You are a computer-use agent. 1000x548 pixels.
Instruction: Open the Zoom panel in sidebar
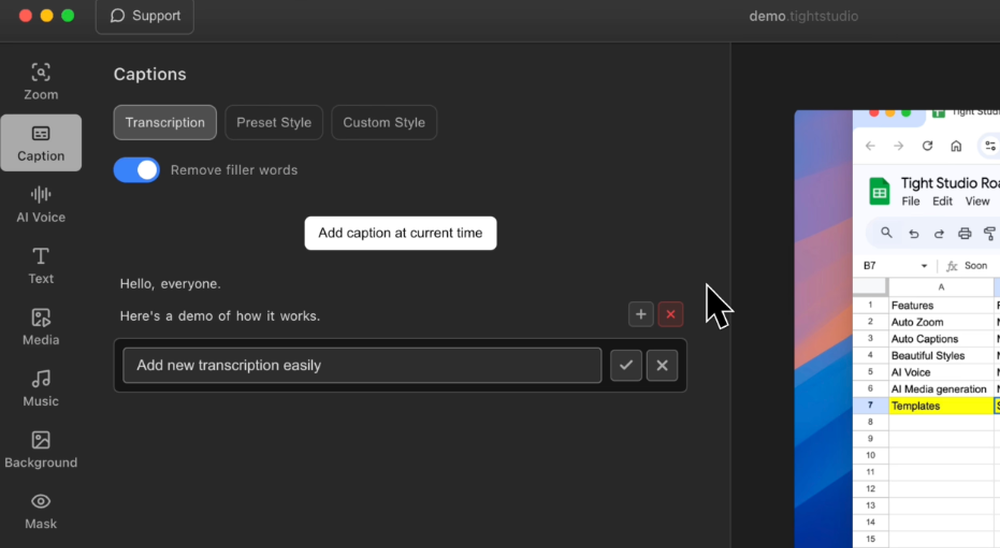41,82
